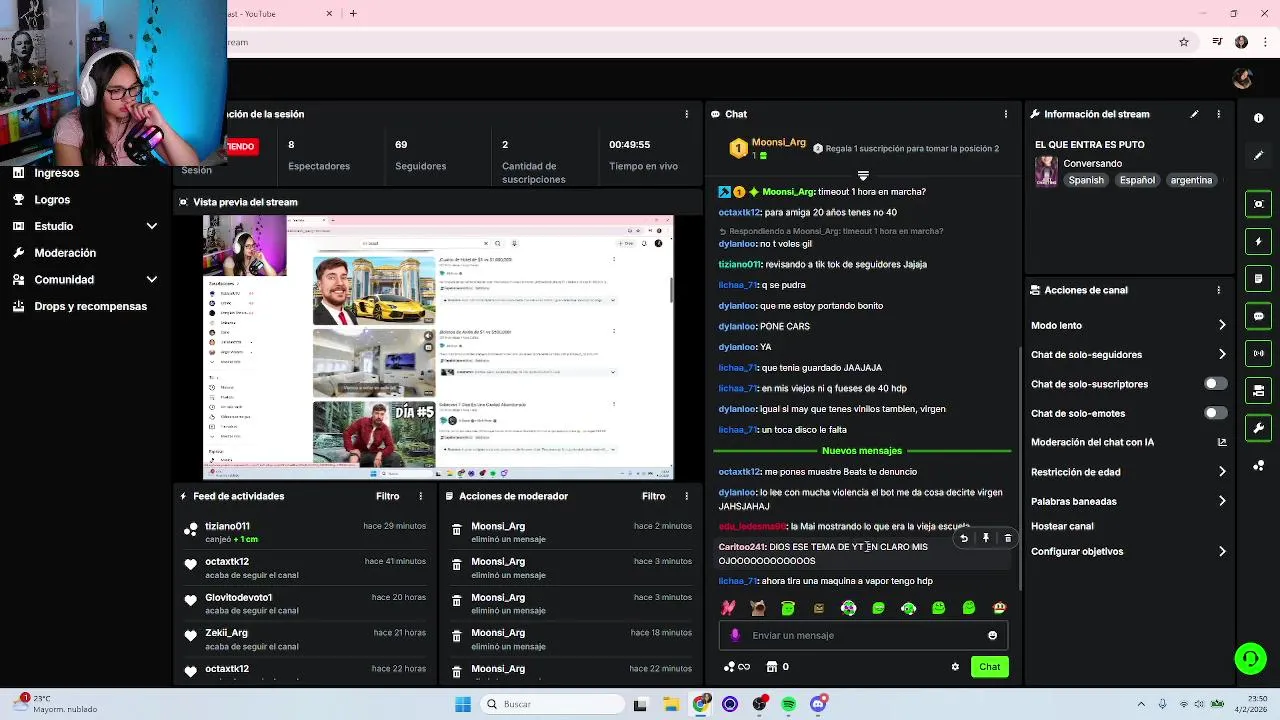Open Feed de actividades three-dot options

pyautogui.click(x=420, y=496)
